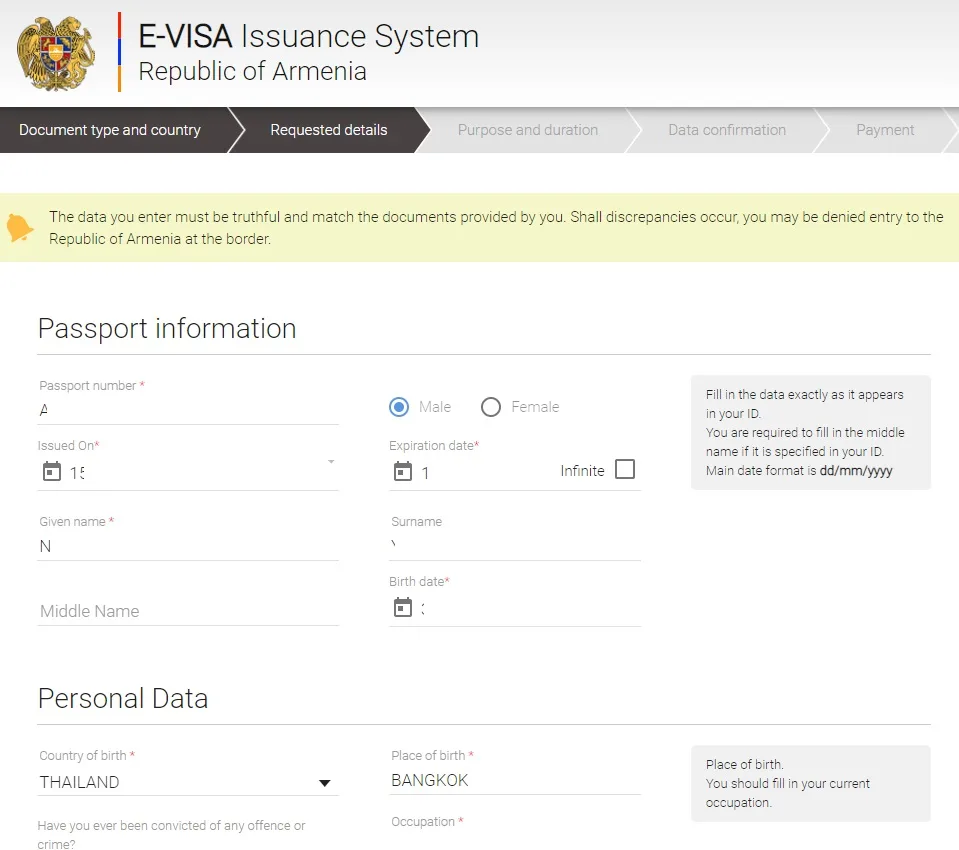This screenshot has width=959, height=850.
Task: Click the Passport information heading
Action: pyautogui.click(x=167, y=328)
